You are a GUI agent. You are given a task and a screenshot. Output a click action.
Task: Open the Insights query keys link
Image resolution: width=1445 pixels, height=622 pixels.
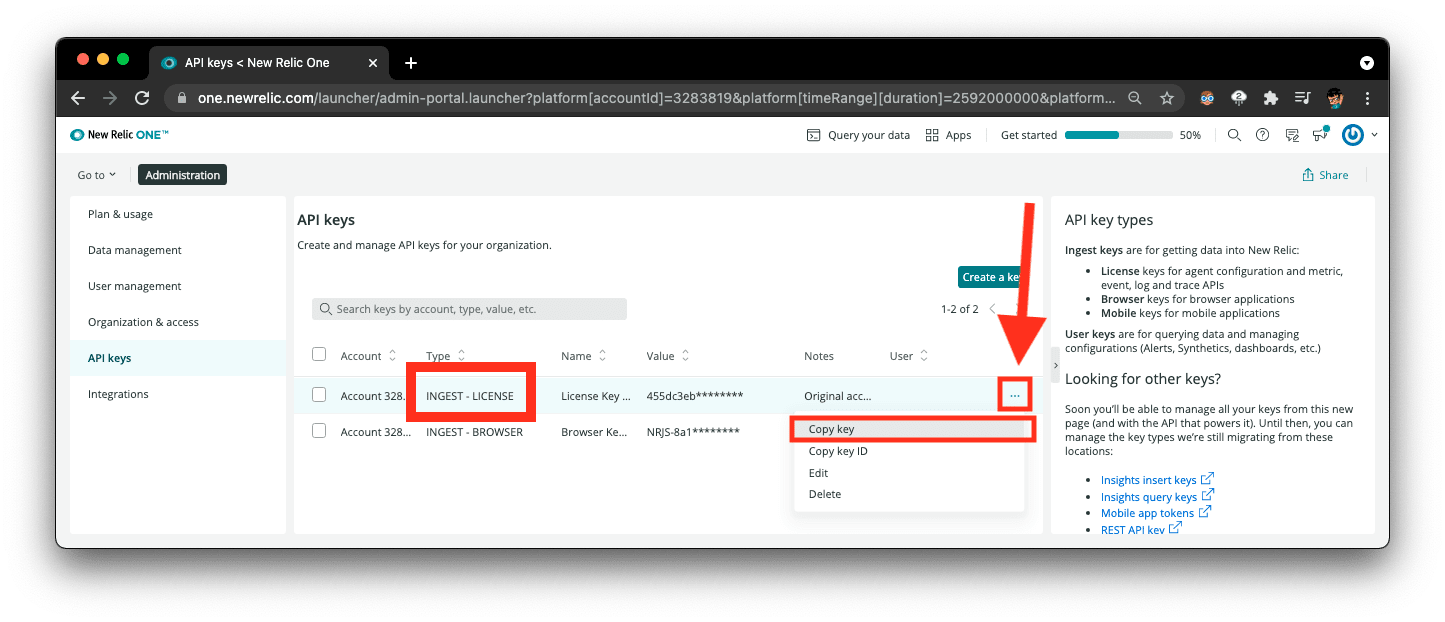click(x=1149, y=497)
